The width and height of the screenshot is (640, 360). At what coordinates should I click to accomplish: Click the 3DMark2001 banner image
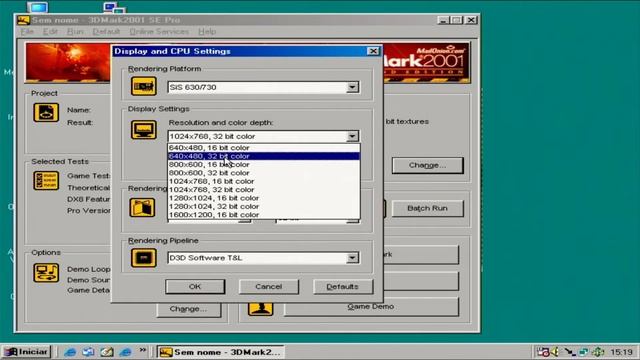(x=427, y=63)
